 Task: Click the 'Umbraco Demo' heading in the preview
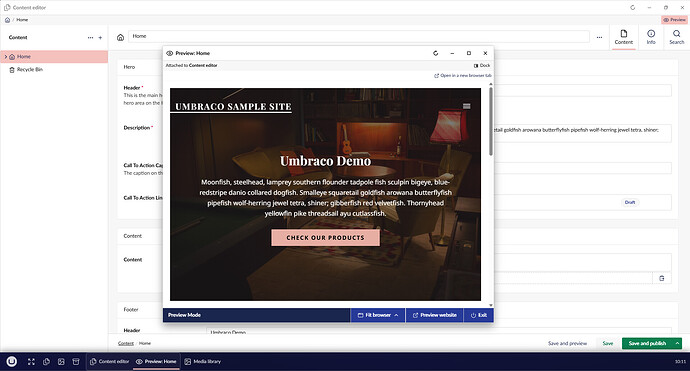325,161
